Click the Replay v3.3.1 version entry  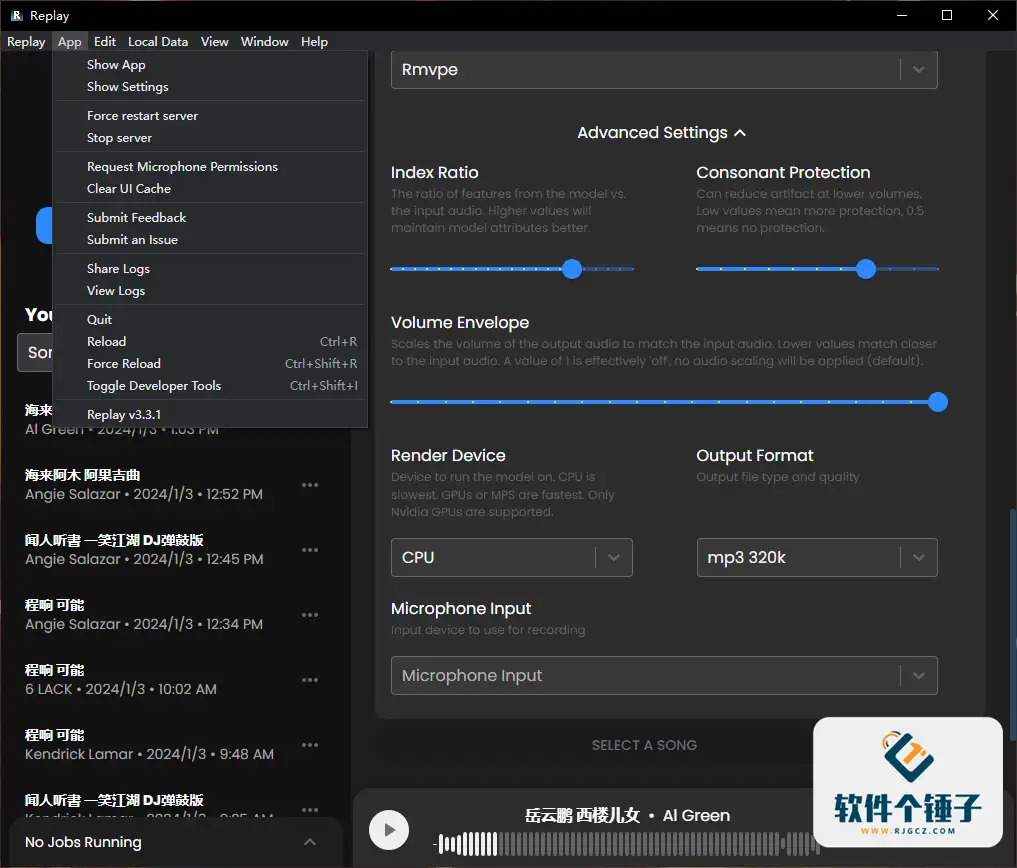(211, 415)
